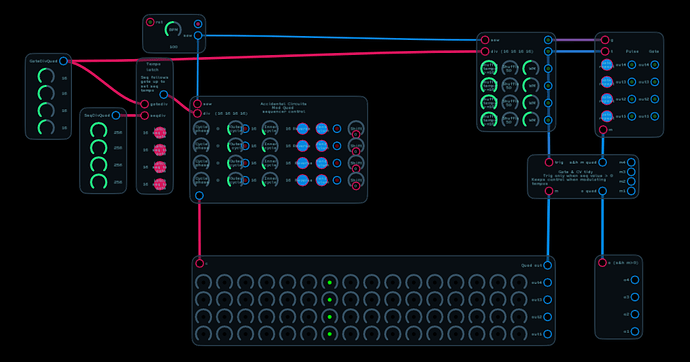Click the c input port on step sequencer

tap(199, 263)
